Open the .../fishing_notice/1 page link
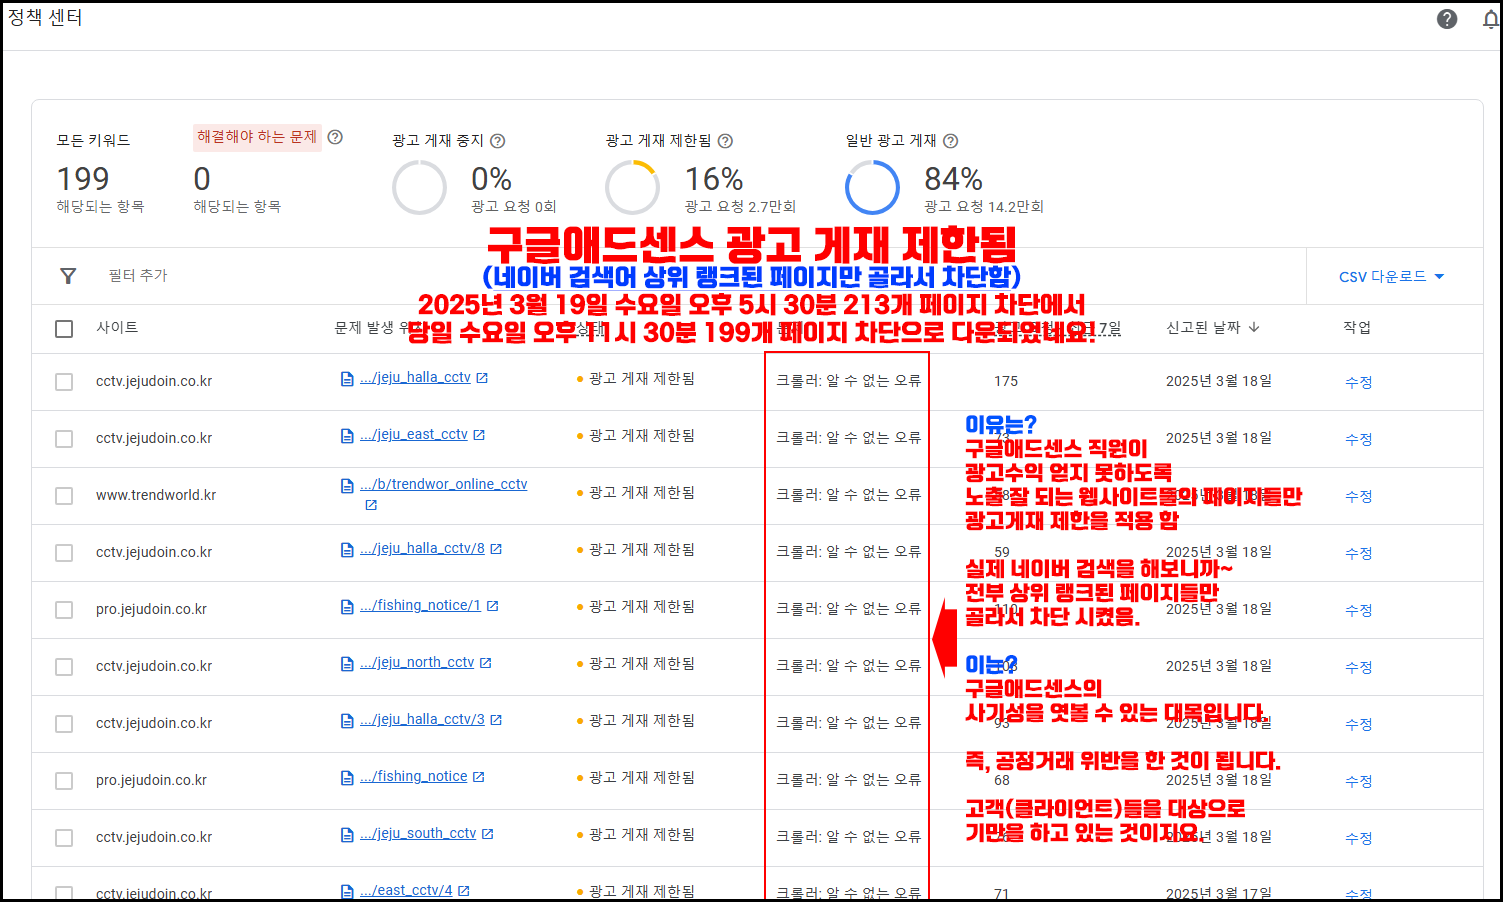 (420, 606)
